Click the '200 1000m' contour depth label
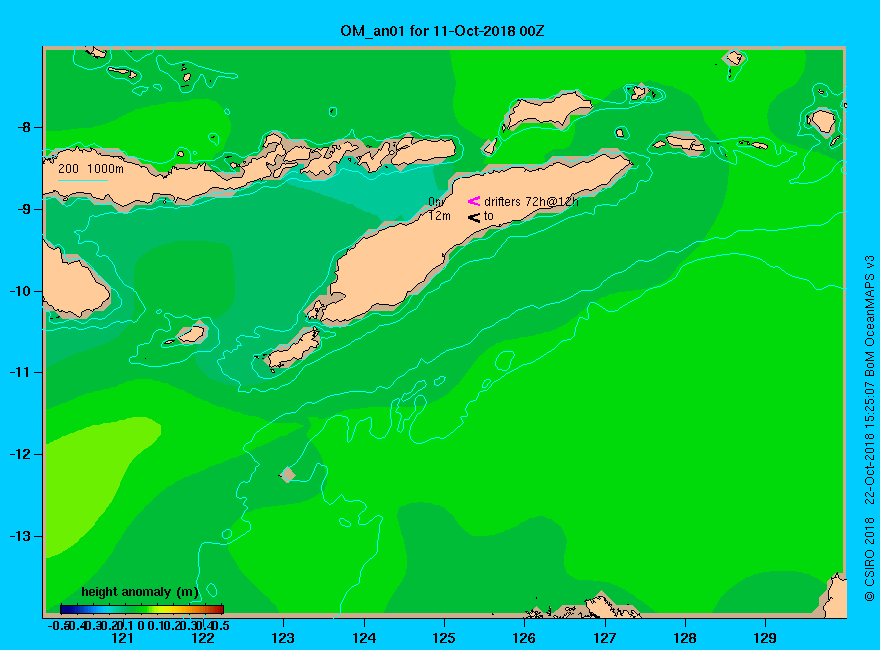Viewport: 880px width, 650px height. point(91,168)
